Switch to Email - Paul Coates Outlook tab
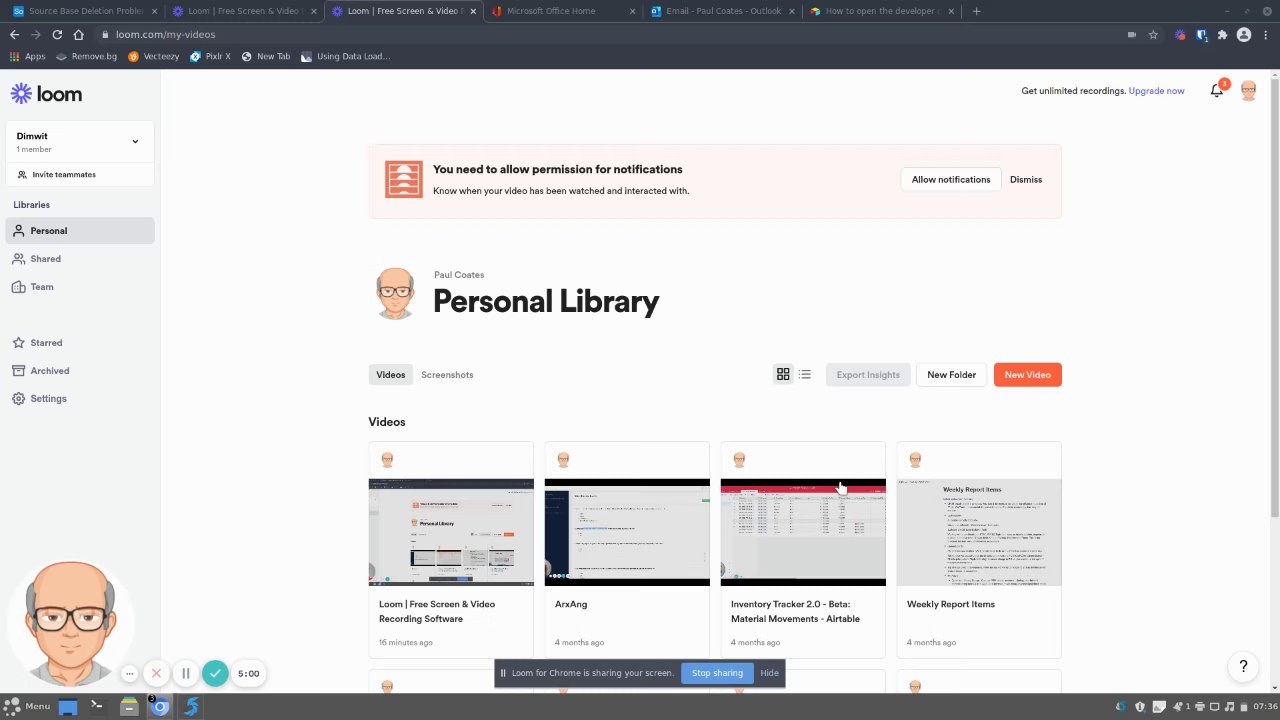Viewport: 1280px width, 720px height. (724, 11)
